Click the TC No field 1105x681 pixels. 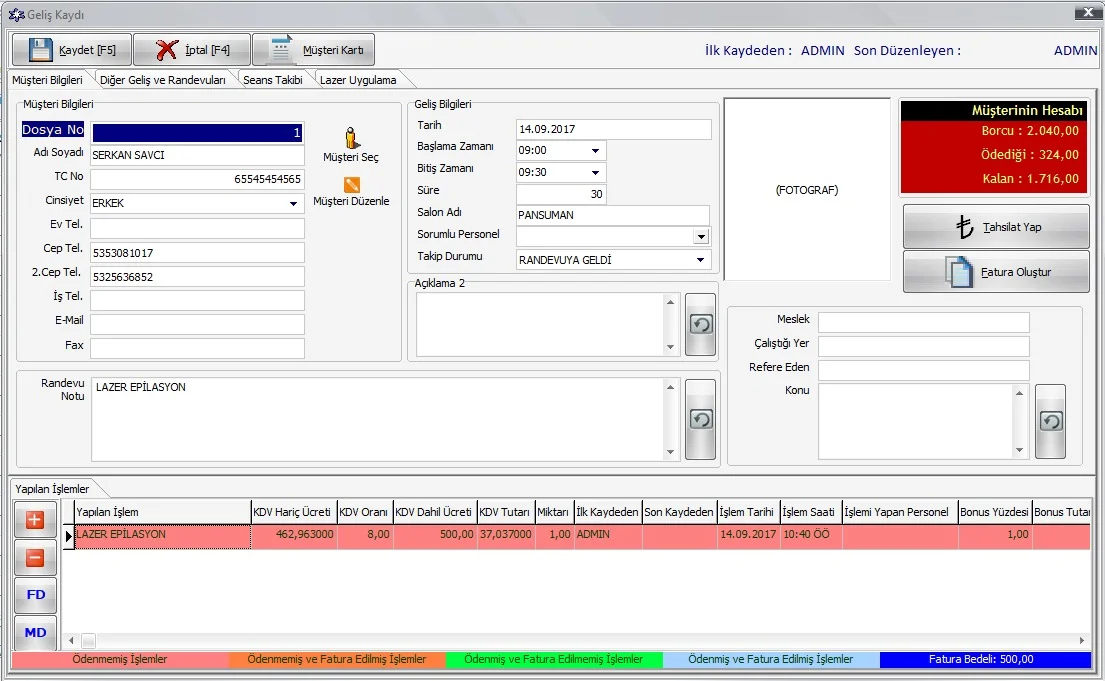click(x=197, y=179)
